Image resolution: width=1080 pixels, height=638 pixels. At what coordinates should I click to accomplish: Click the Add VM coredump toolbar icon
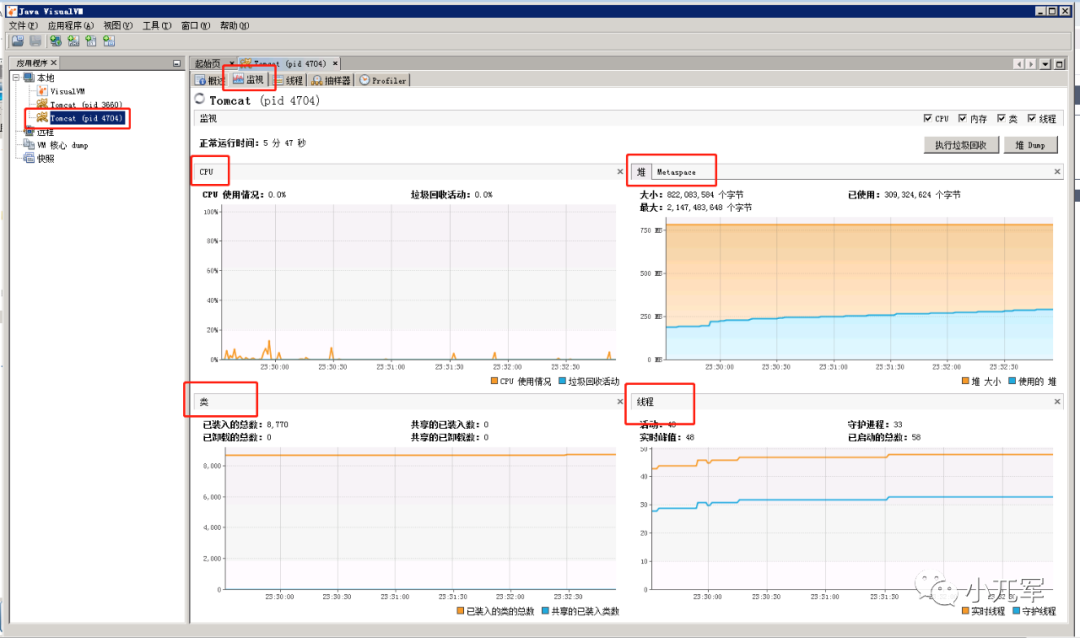[x=91, y=41]
